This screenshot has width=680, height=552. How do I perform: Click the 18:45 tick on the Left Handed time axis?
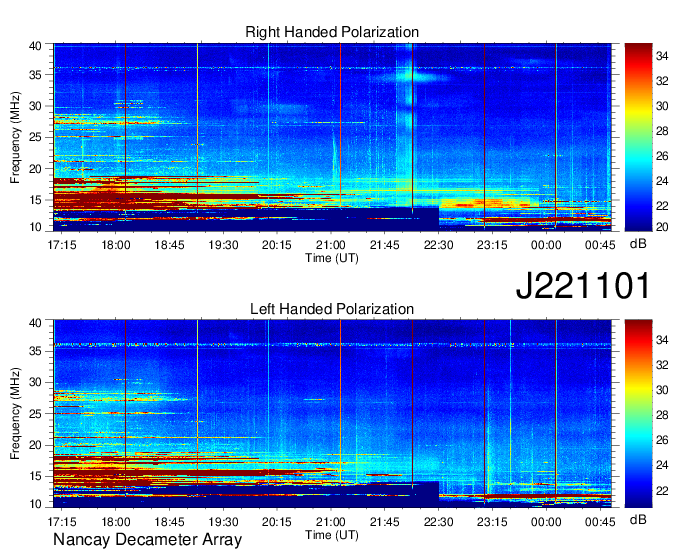click(170, 522)
